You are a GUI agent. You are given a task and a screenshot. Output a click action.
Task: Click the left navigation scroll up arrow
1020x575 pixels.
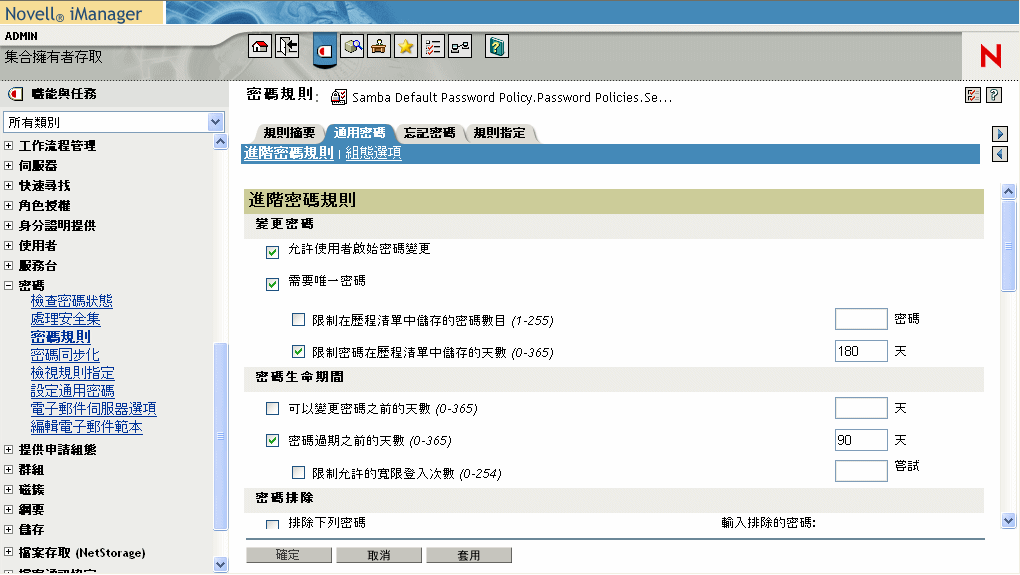221,142
